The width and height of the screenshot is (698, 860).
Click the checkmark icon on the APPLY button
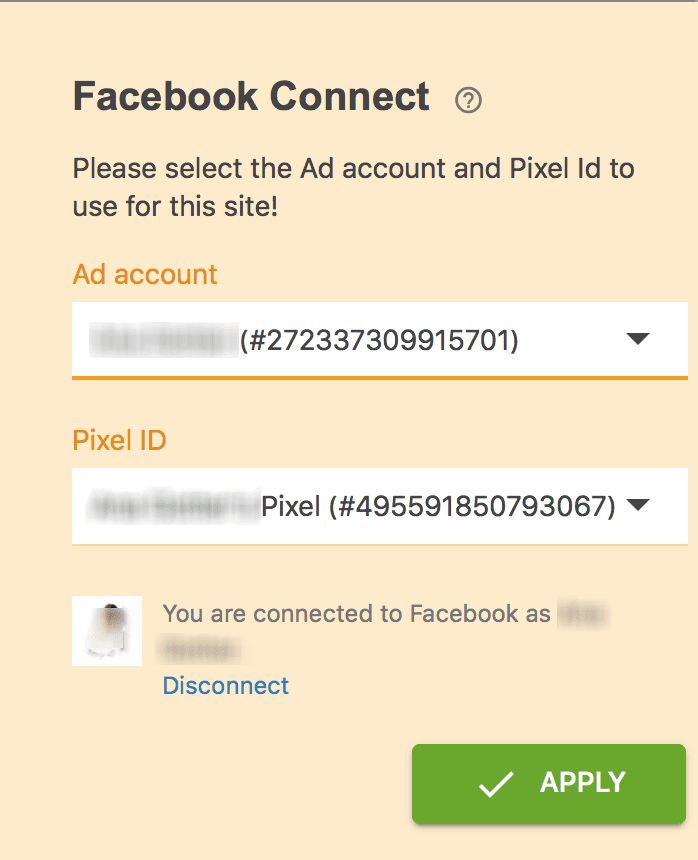tap(496, 784)
